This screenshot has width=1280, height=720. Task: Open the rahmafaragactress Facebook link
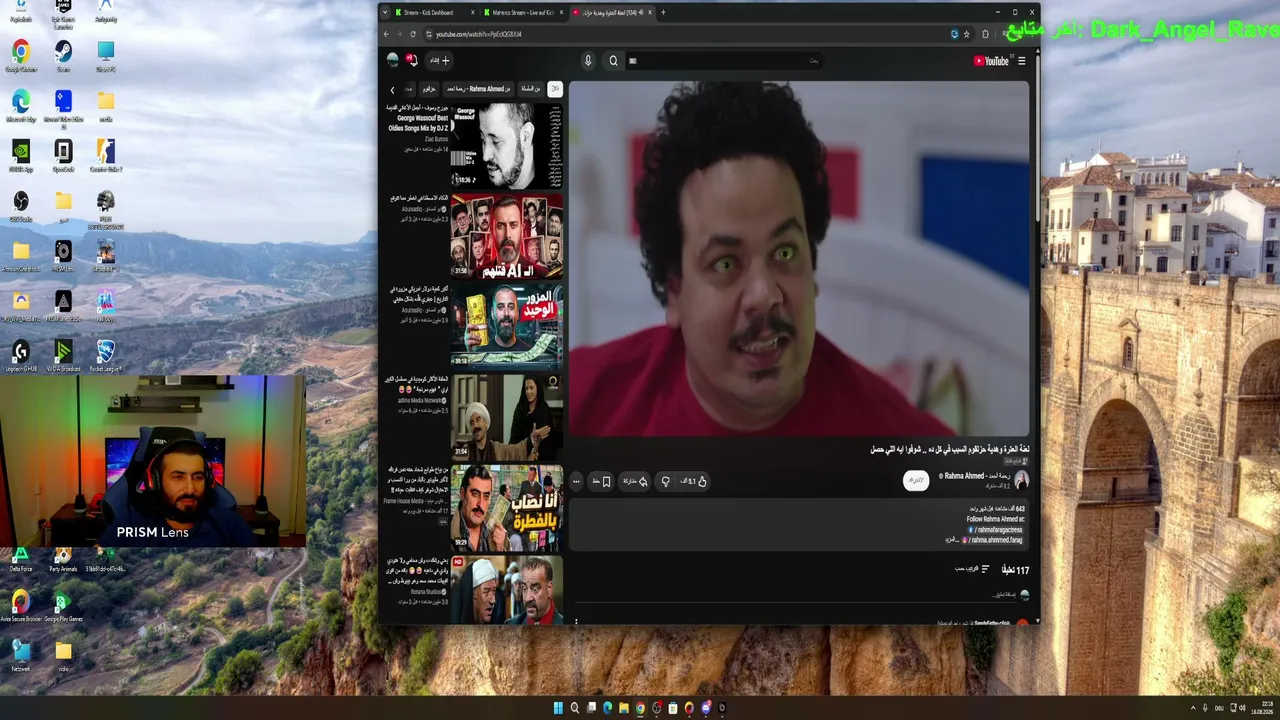pyautogui.click(x=995, y=530)
